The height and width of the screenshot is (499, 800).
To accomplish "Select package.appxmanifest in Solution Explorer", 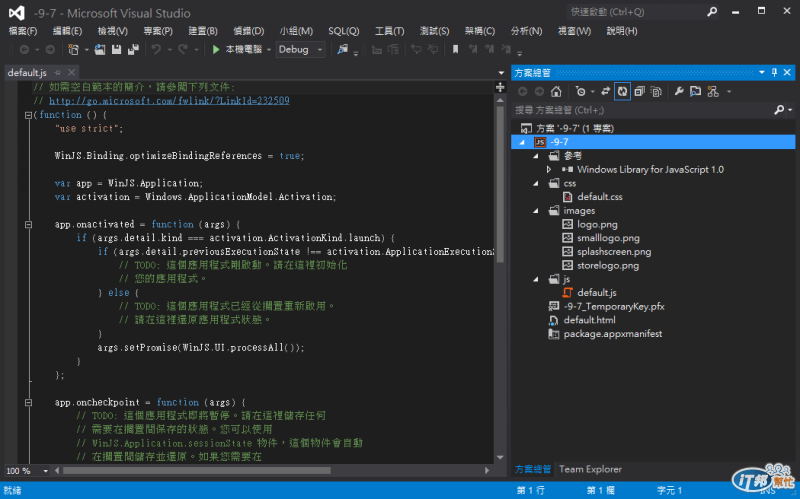I will click(x=612, y=334).
